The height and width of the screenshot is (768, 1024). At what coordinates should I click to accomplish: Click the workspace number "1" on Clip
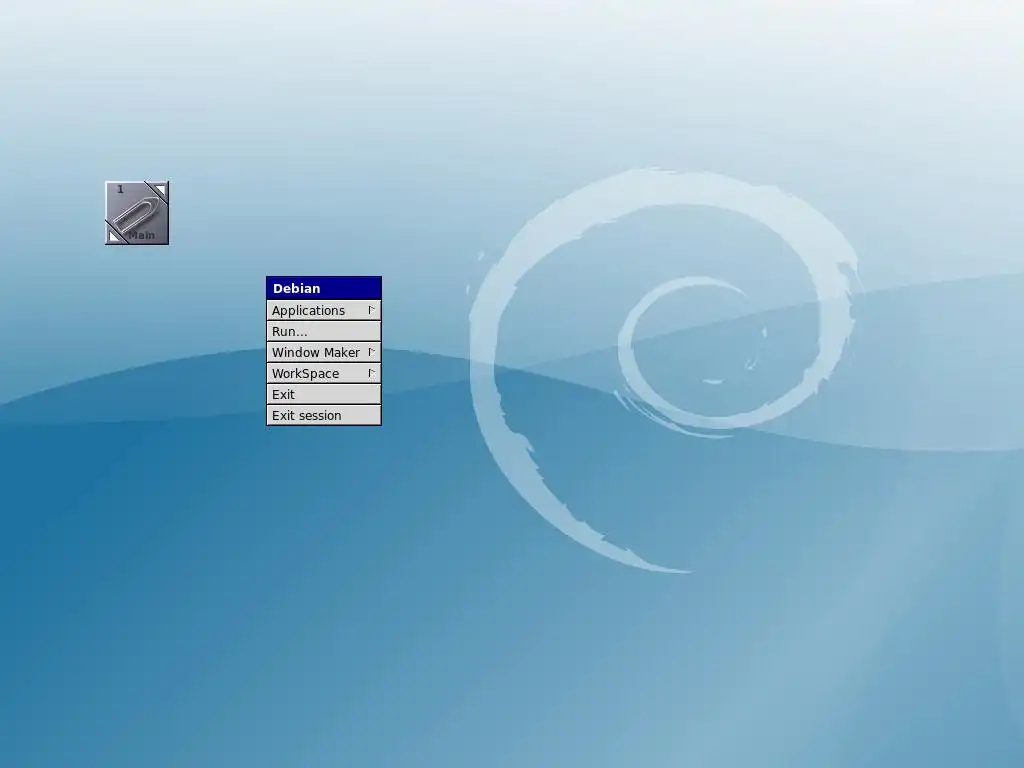point(120,189)
